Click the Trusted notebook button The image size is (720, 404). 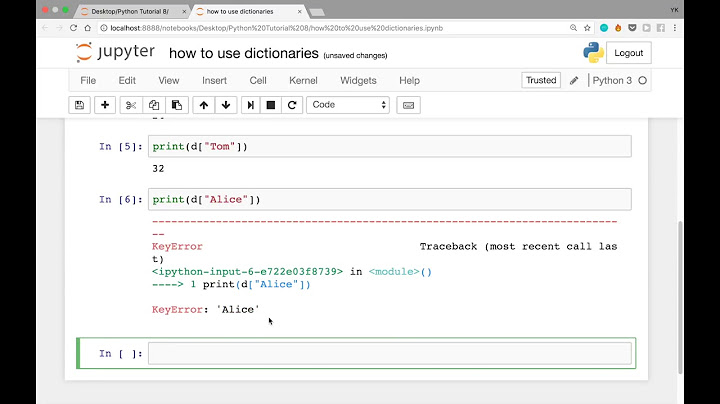[x=541, y=80]
